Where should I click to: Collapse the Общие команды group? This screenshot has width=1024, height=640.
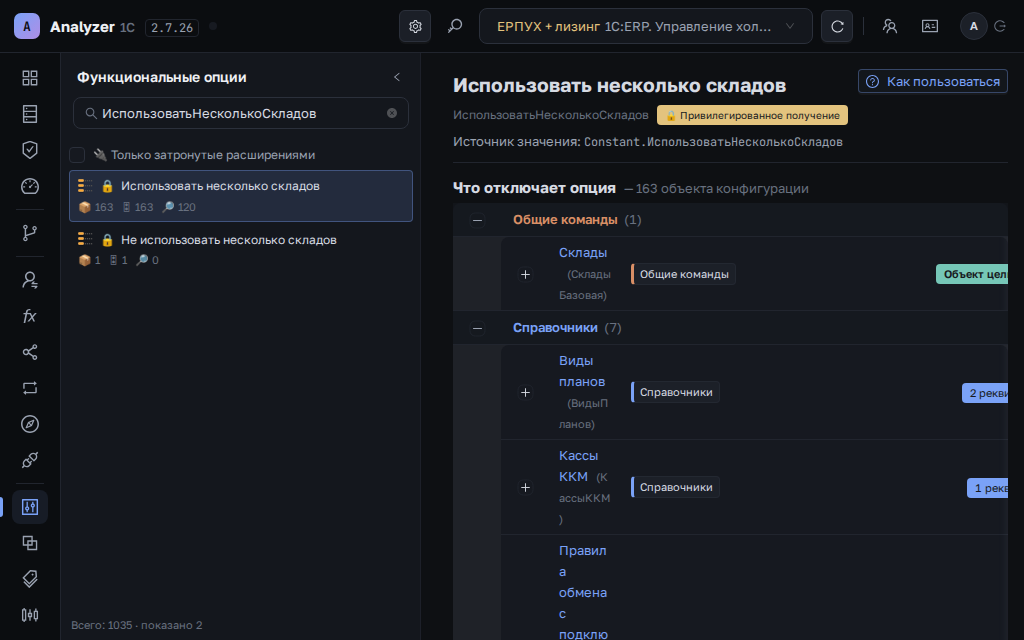477,220
